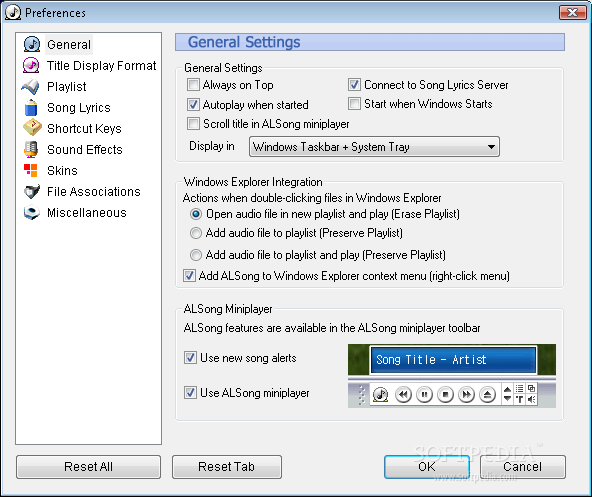592x497 pixels.
Task: Click the miniplayer down arrow
Action: click(x=507, y=399)
